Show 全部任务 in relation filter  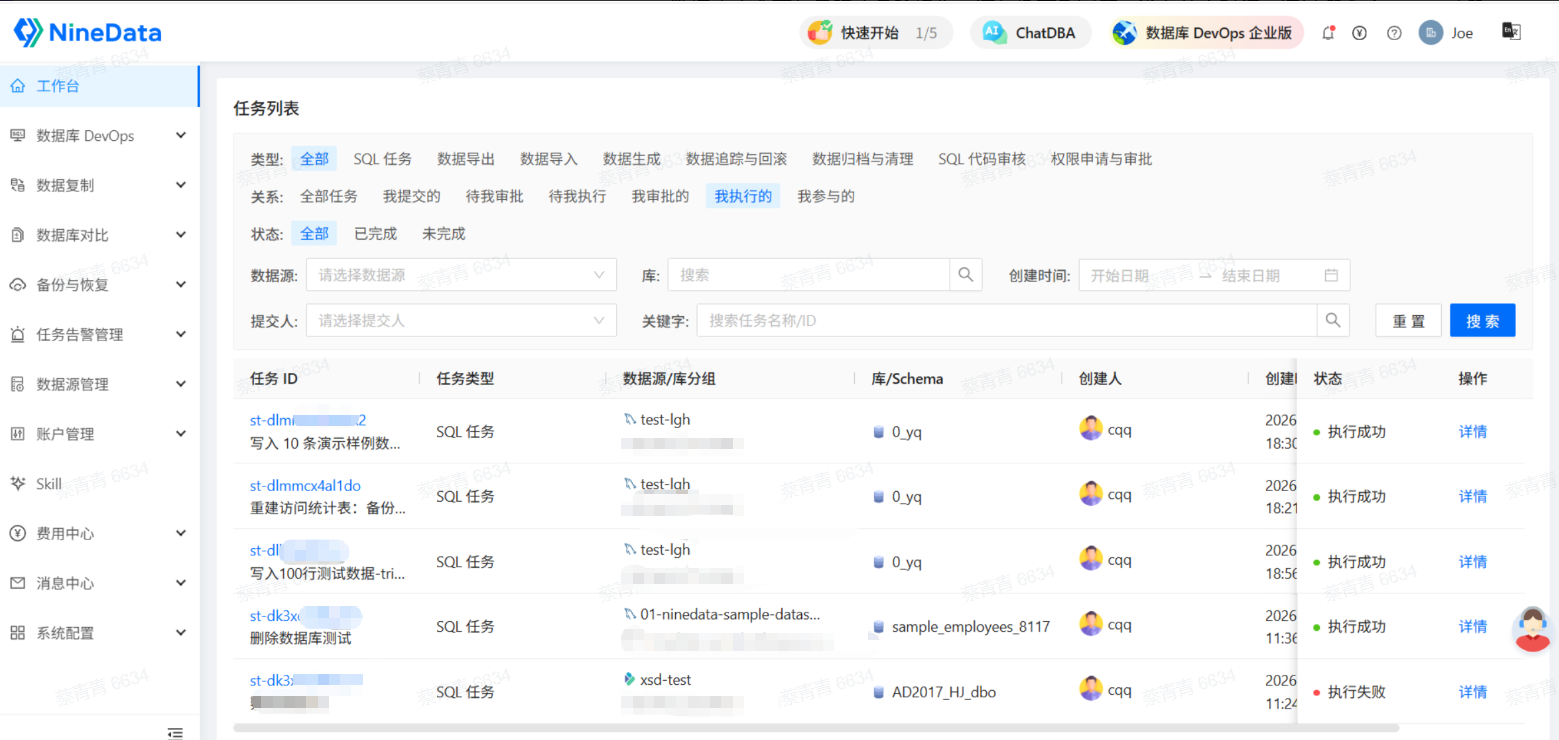pyautogui.click(x=329, y=197)
